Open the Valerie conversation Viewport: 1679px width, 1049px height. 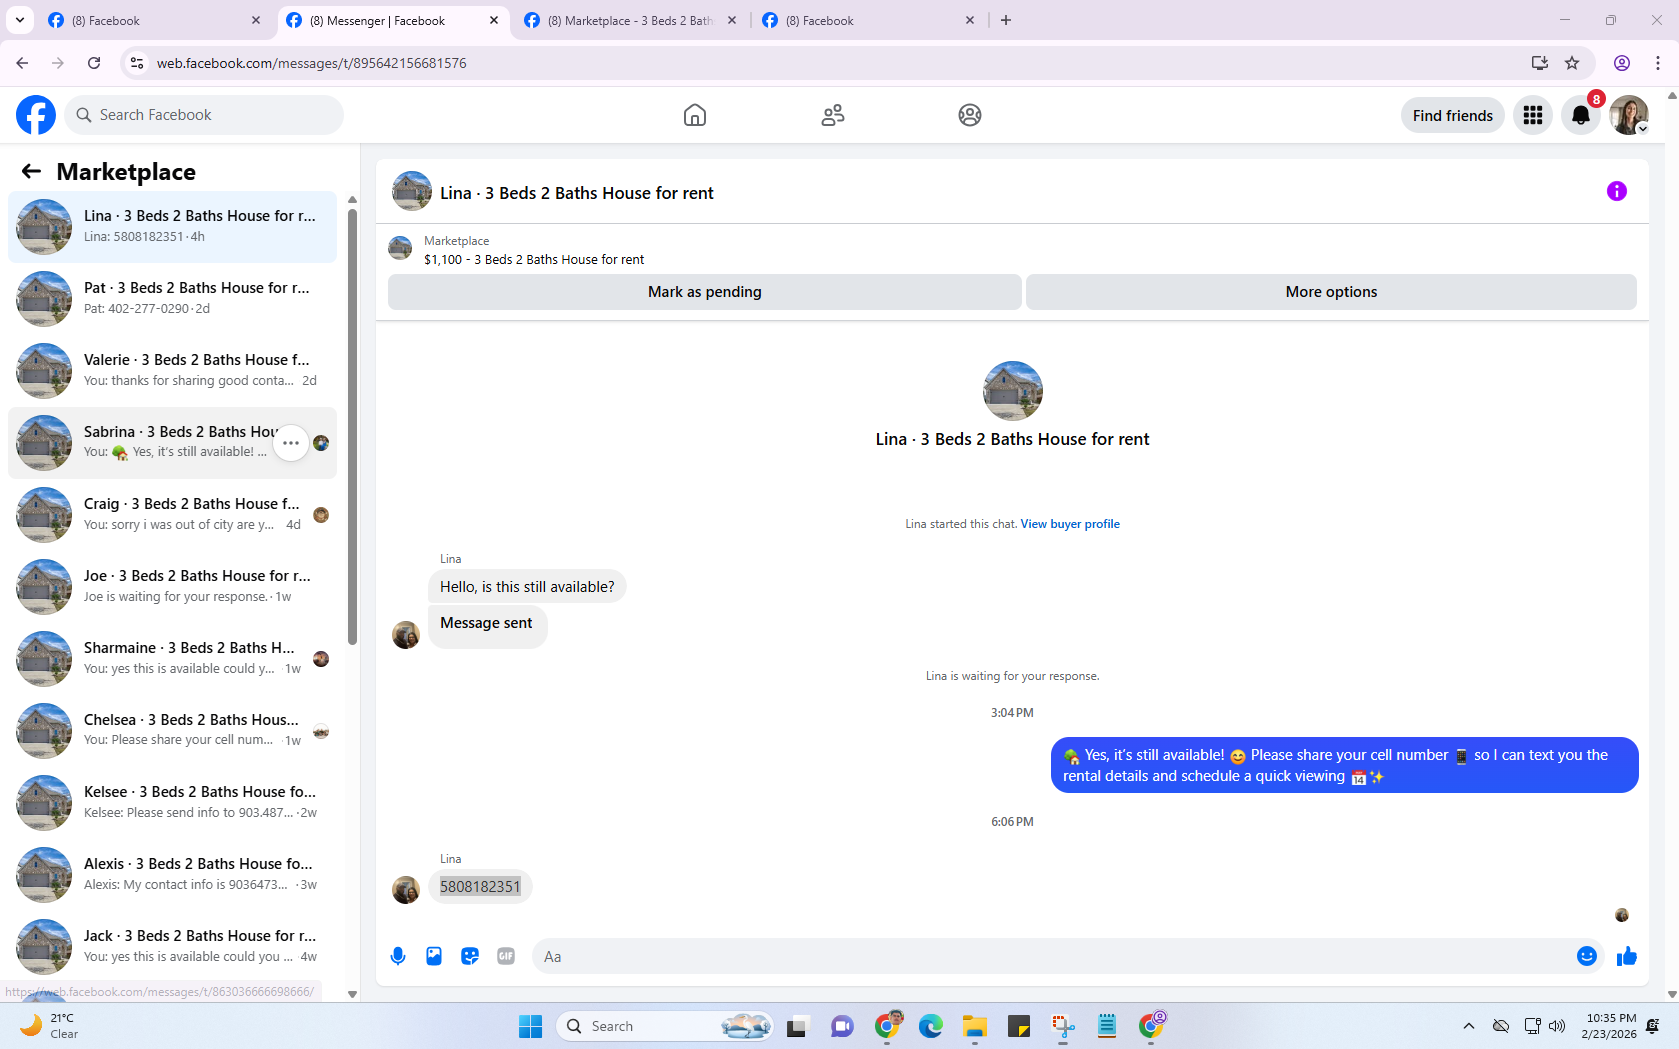pos(172,370)
